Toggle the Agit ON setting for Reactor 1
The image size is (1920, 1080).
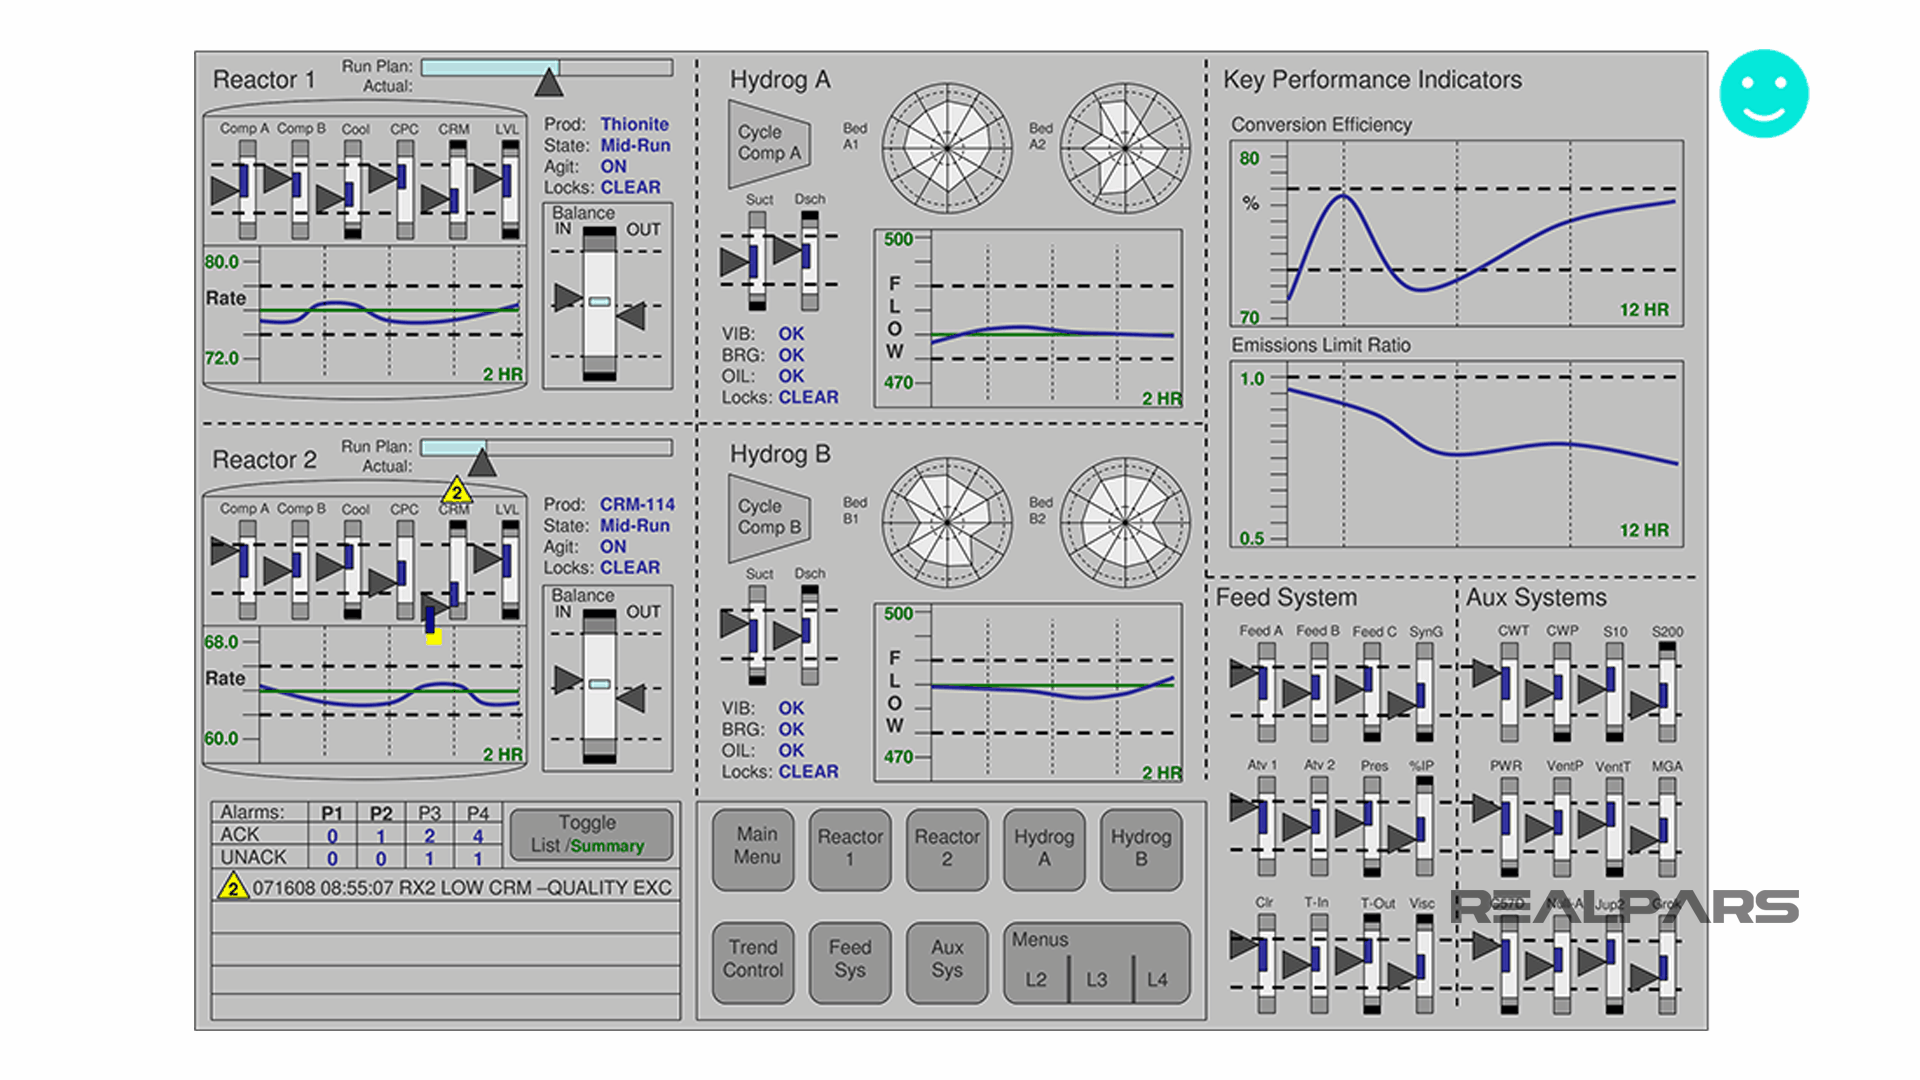tap(612, 167)
